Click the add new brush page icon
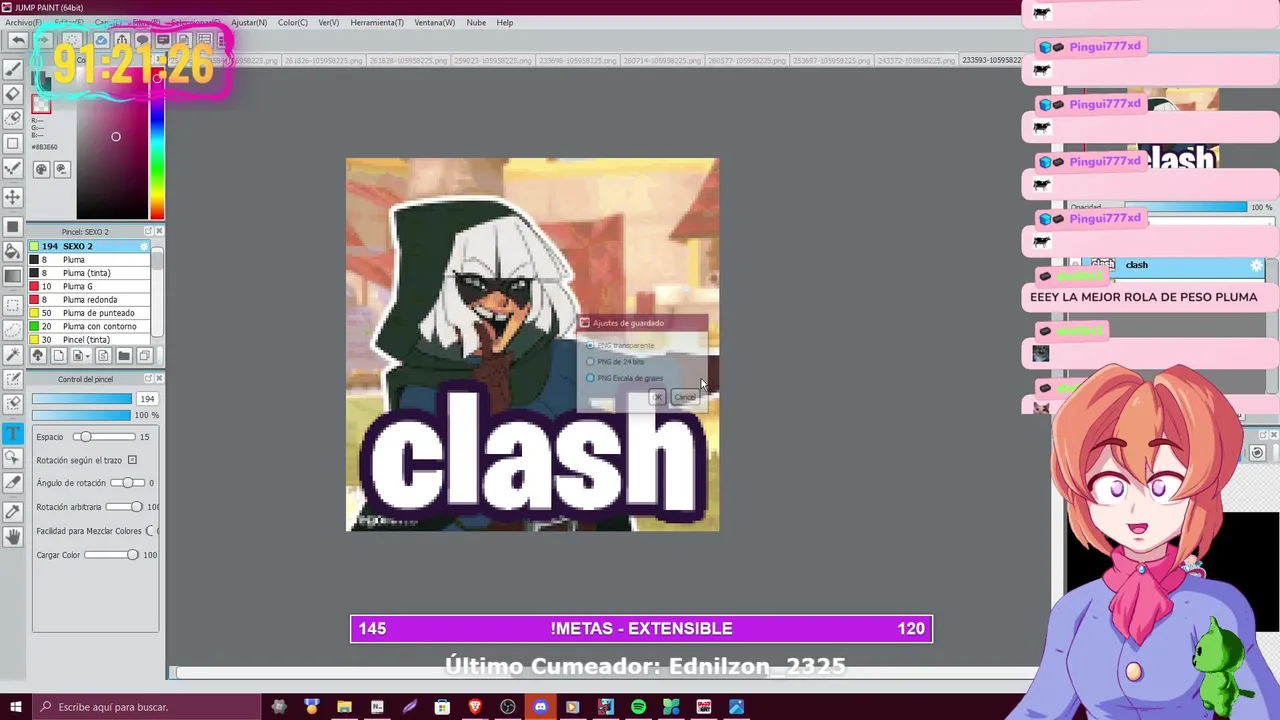1280x720 pixels. pyautogui.click(x=58, y=355)
